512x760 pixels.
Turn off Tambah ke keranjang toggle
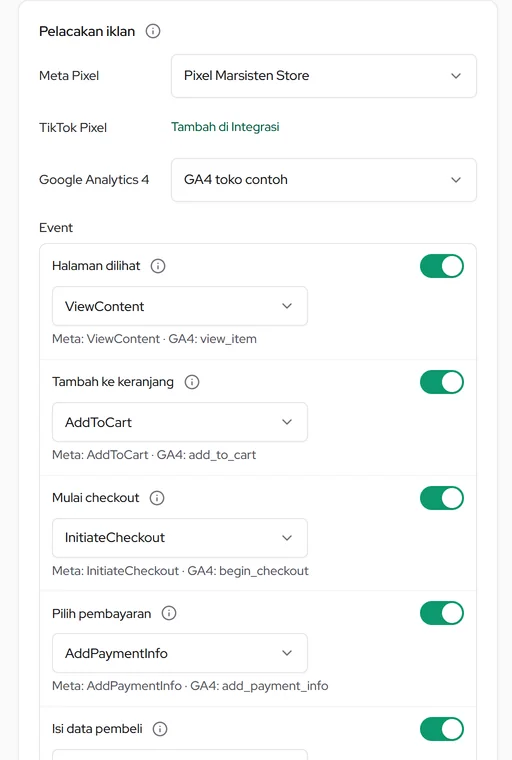pos(442,382)
